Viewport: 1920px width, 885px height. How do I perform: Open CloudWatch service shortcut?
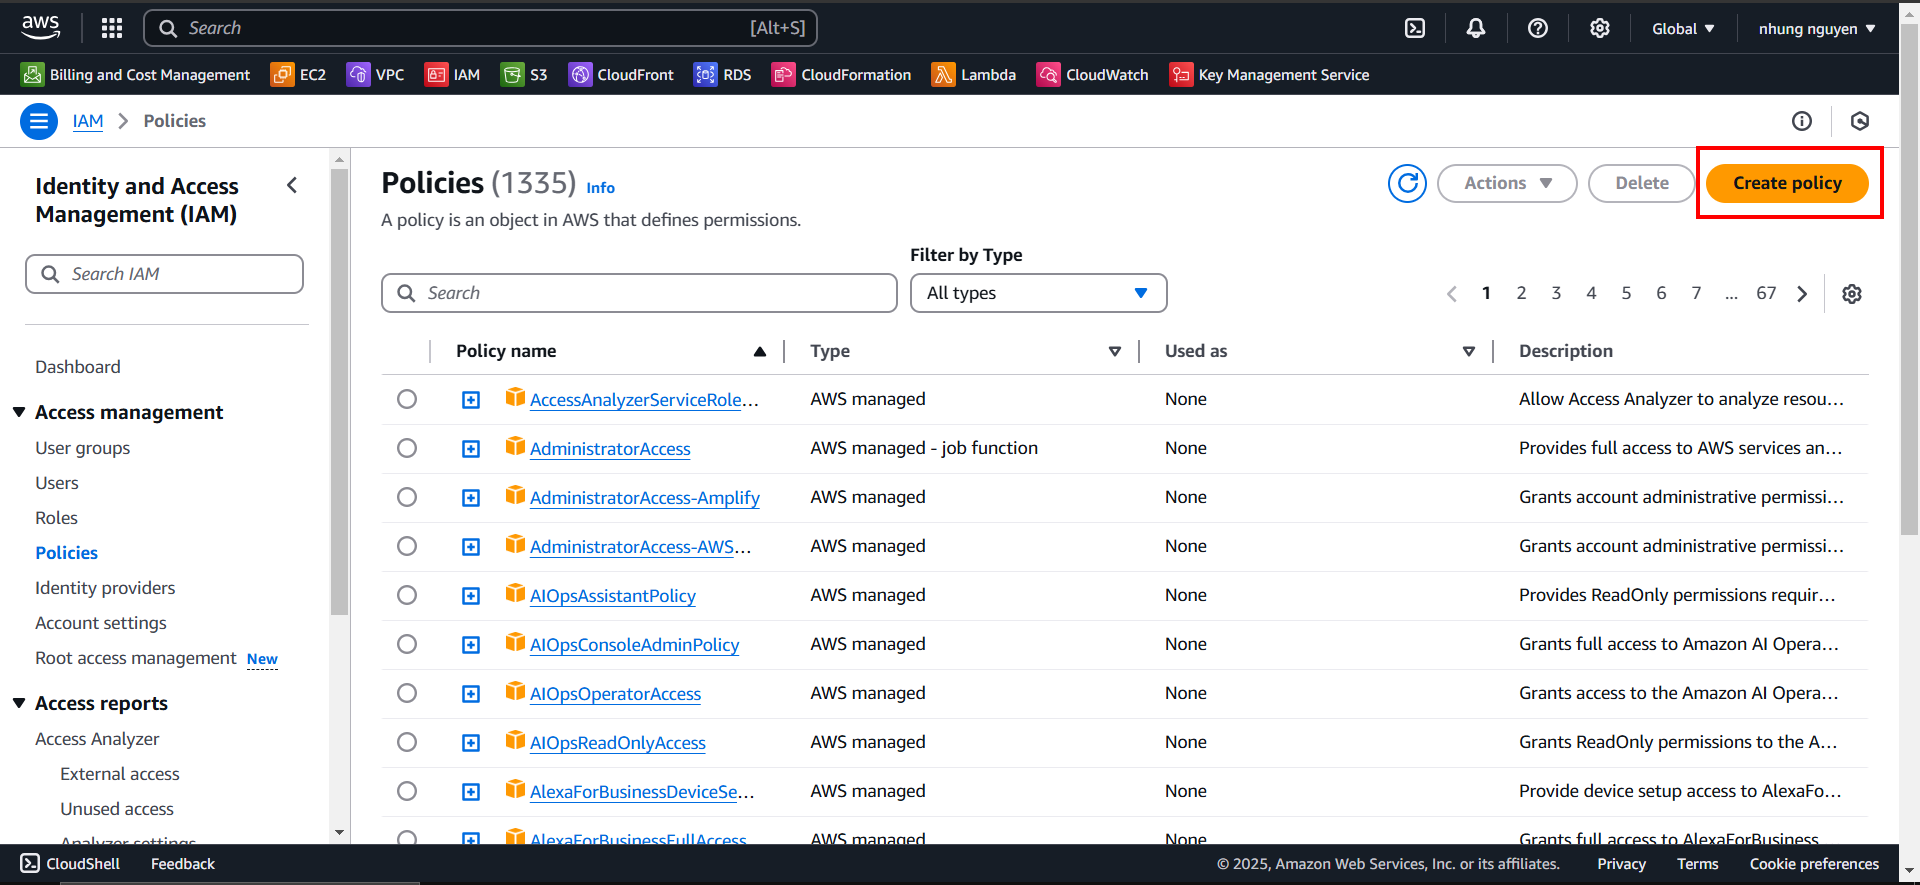[1093, 75]
